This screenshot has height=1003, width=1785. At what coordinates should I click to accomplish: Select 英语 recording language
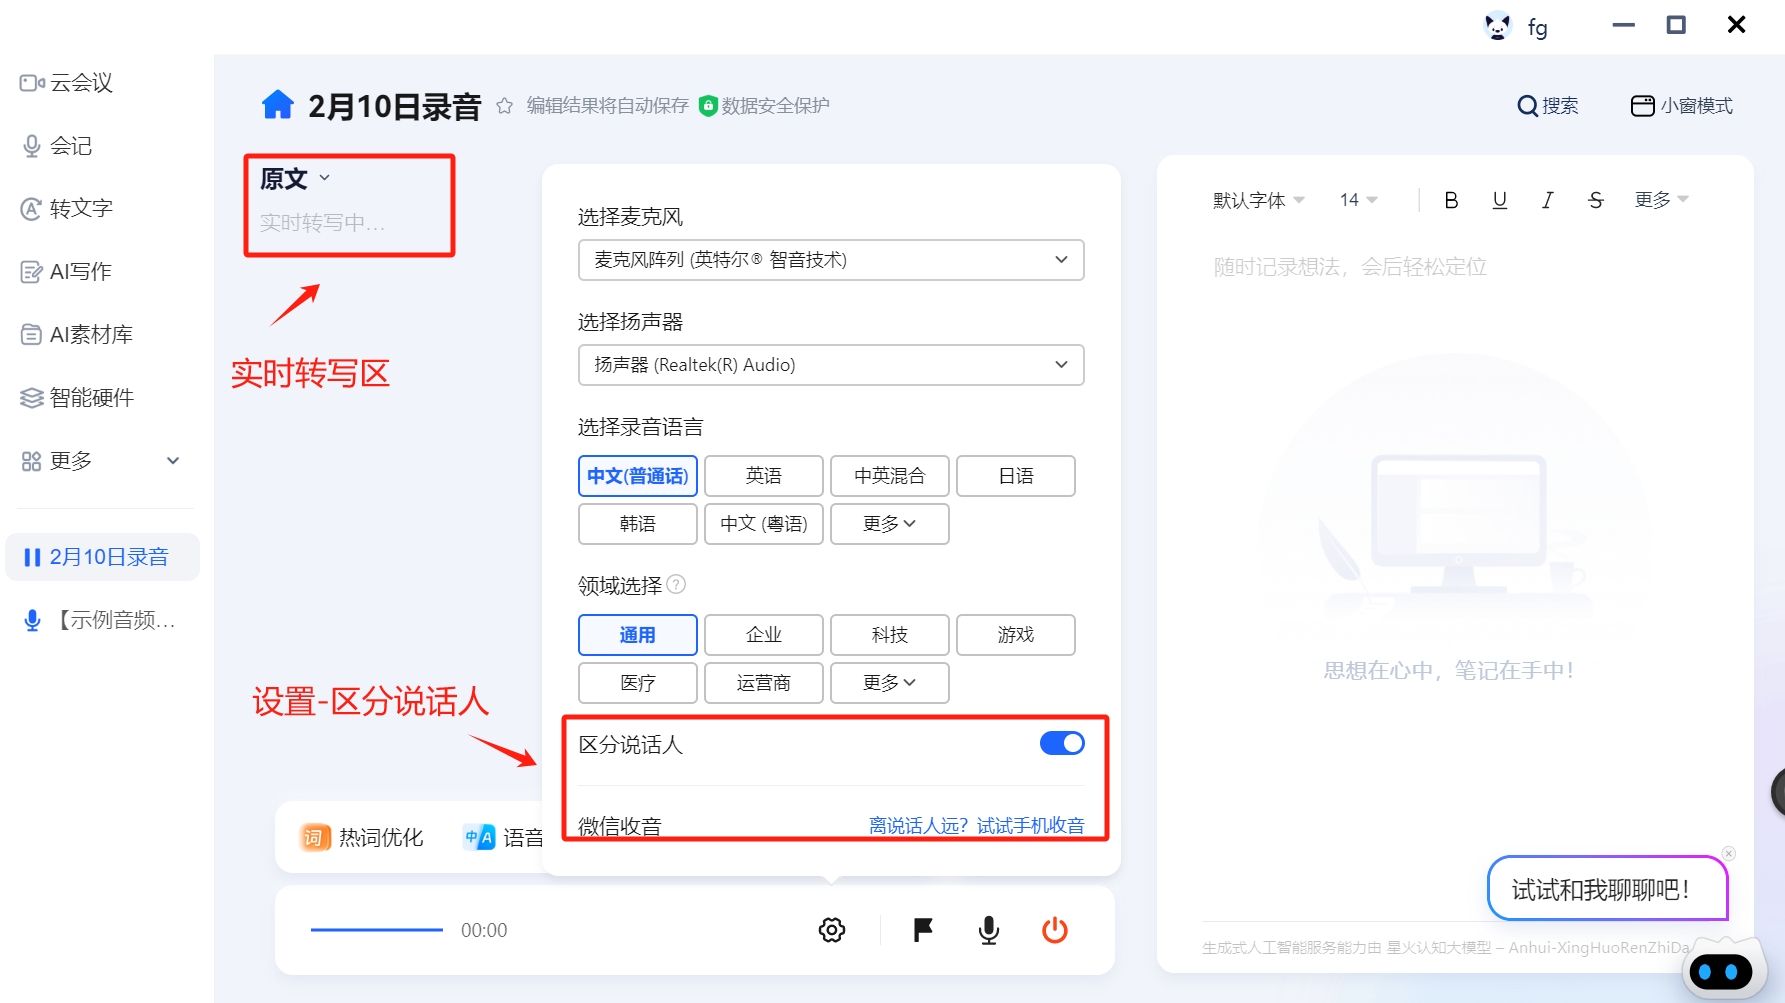point(764,476)
